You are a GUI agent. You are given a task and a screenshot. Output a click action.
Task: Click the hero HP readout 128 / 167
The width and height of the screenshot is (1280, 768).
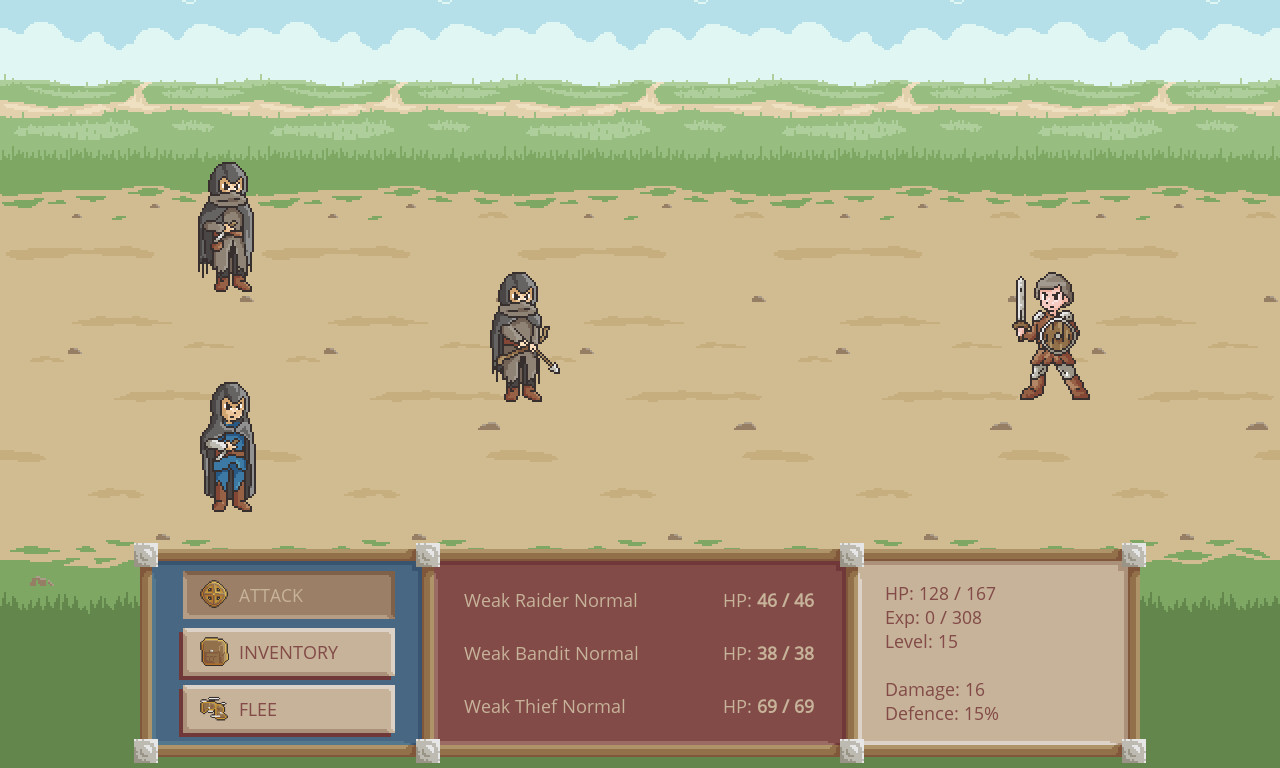coord(941,593)
